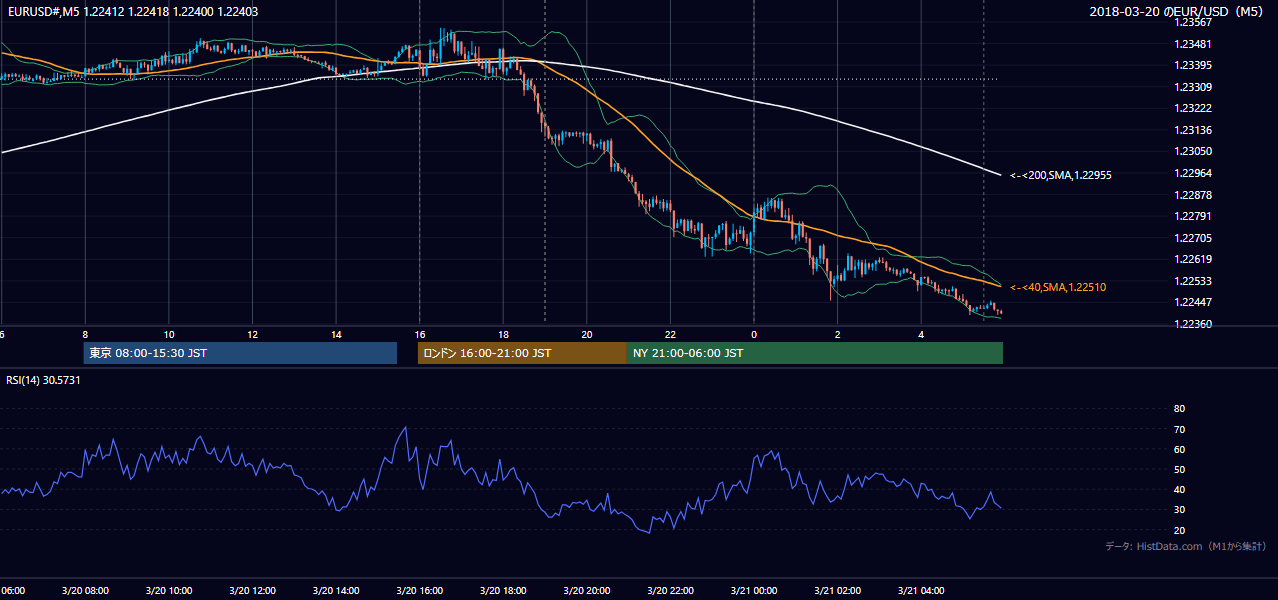This screenshot has width=1278, height=600.
Task: Click price axis value 1.23050
Action: pyautogui.click(x=1193, y=151)
